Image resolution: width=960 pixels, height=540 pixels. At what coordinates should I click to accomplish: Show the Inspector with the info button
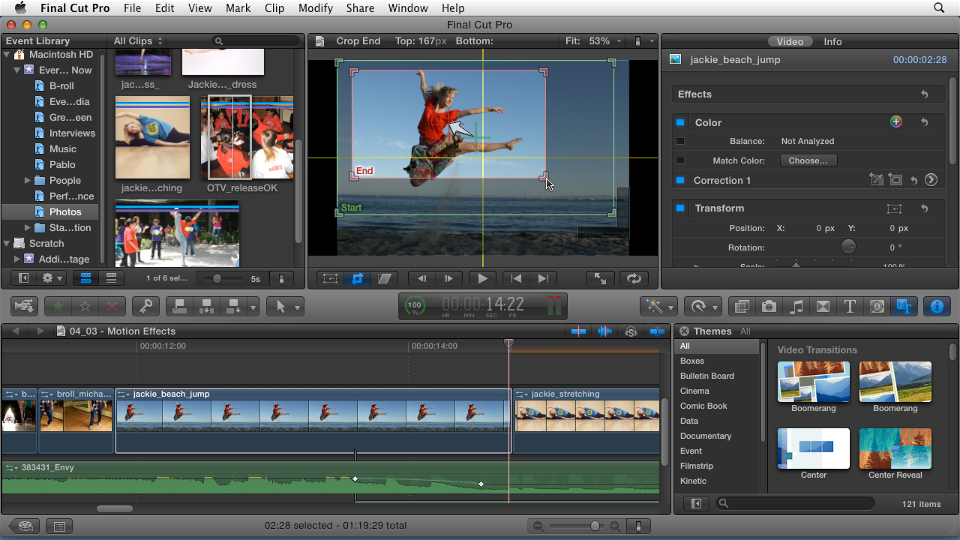point(936,306)
